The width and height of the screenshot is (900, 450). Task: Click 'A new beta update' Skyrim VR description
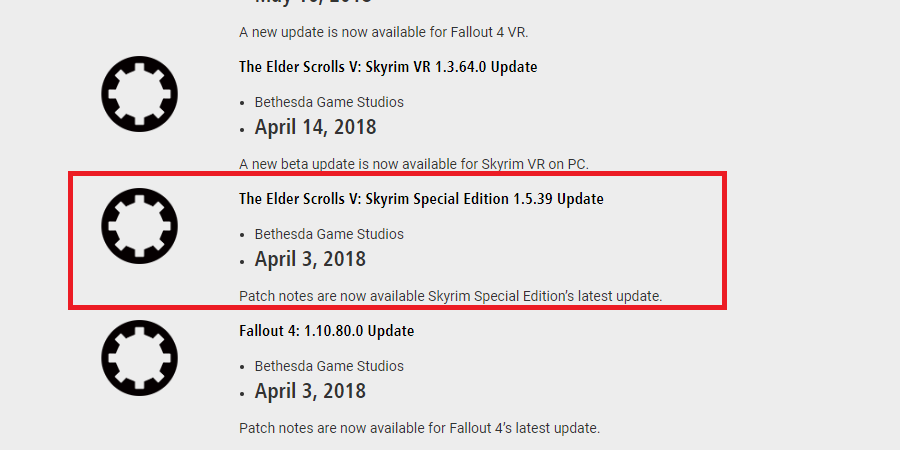coord(414,164)
